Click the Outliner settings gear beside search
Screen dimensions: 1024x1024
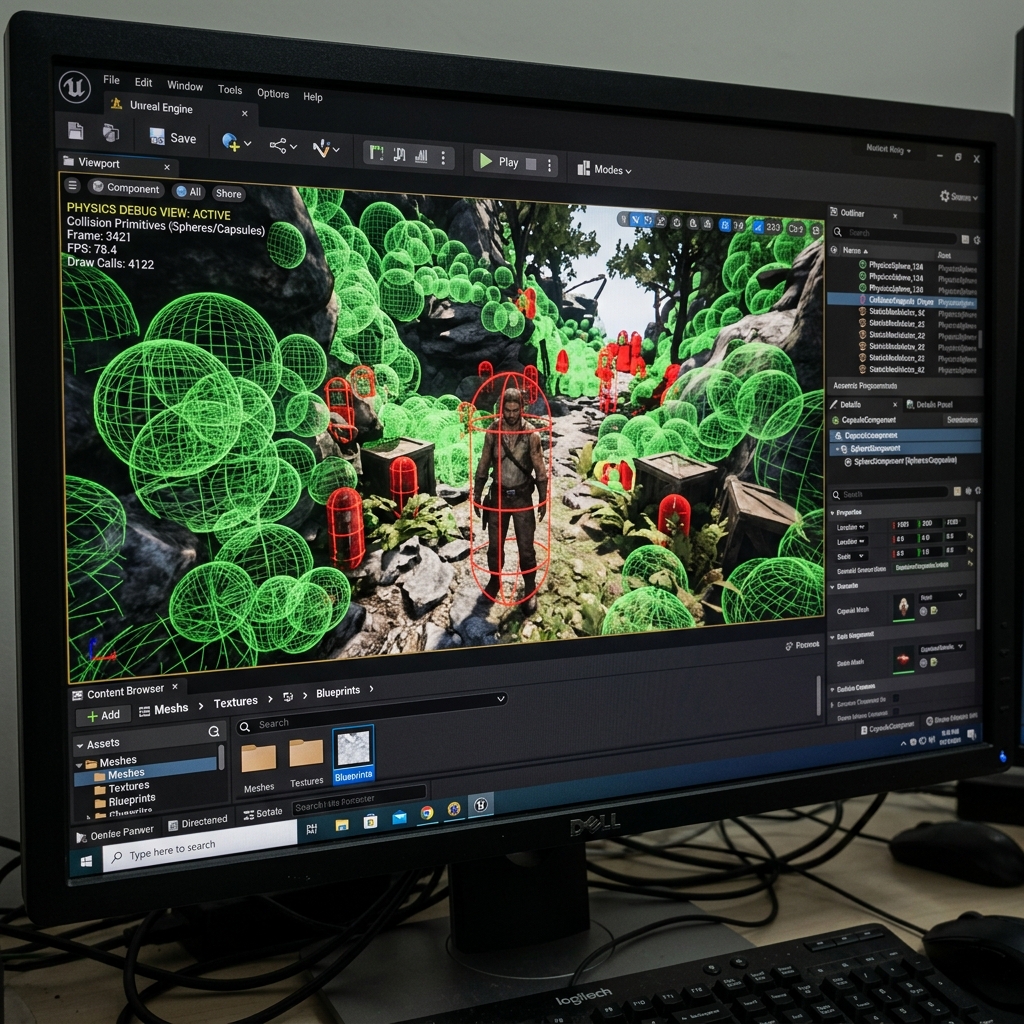coord(977,240)
